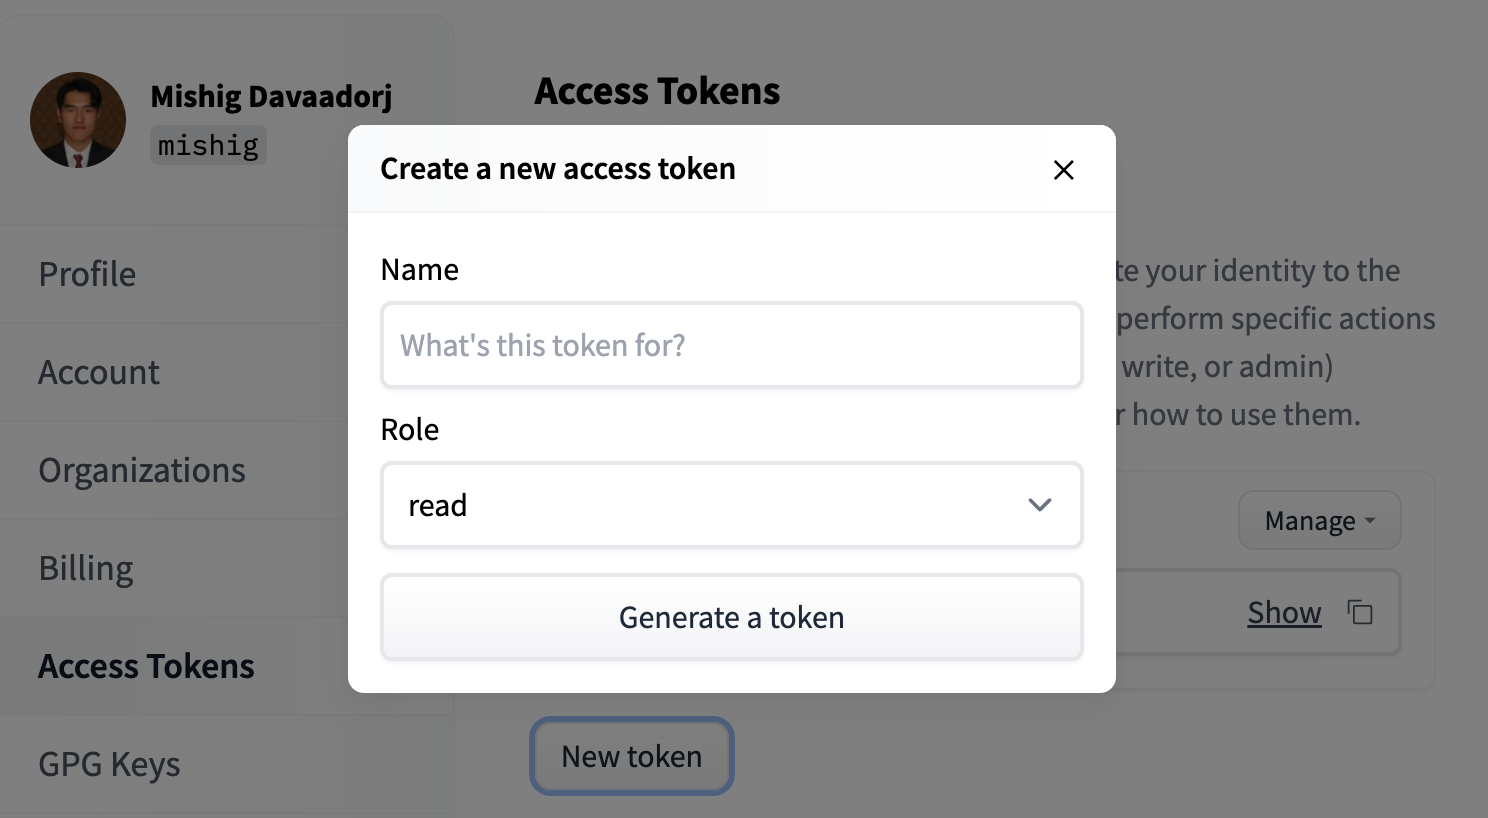
Task: Open GPG Keys settings page
Action: [x=109, y=764]
